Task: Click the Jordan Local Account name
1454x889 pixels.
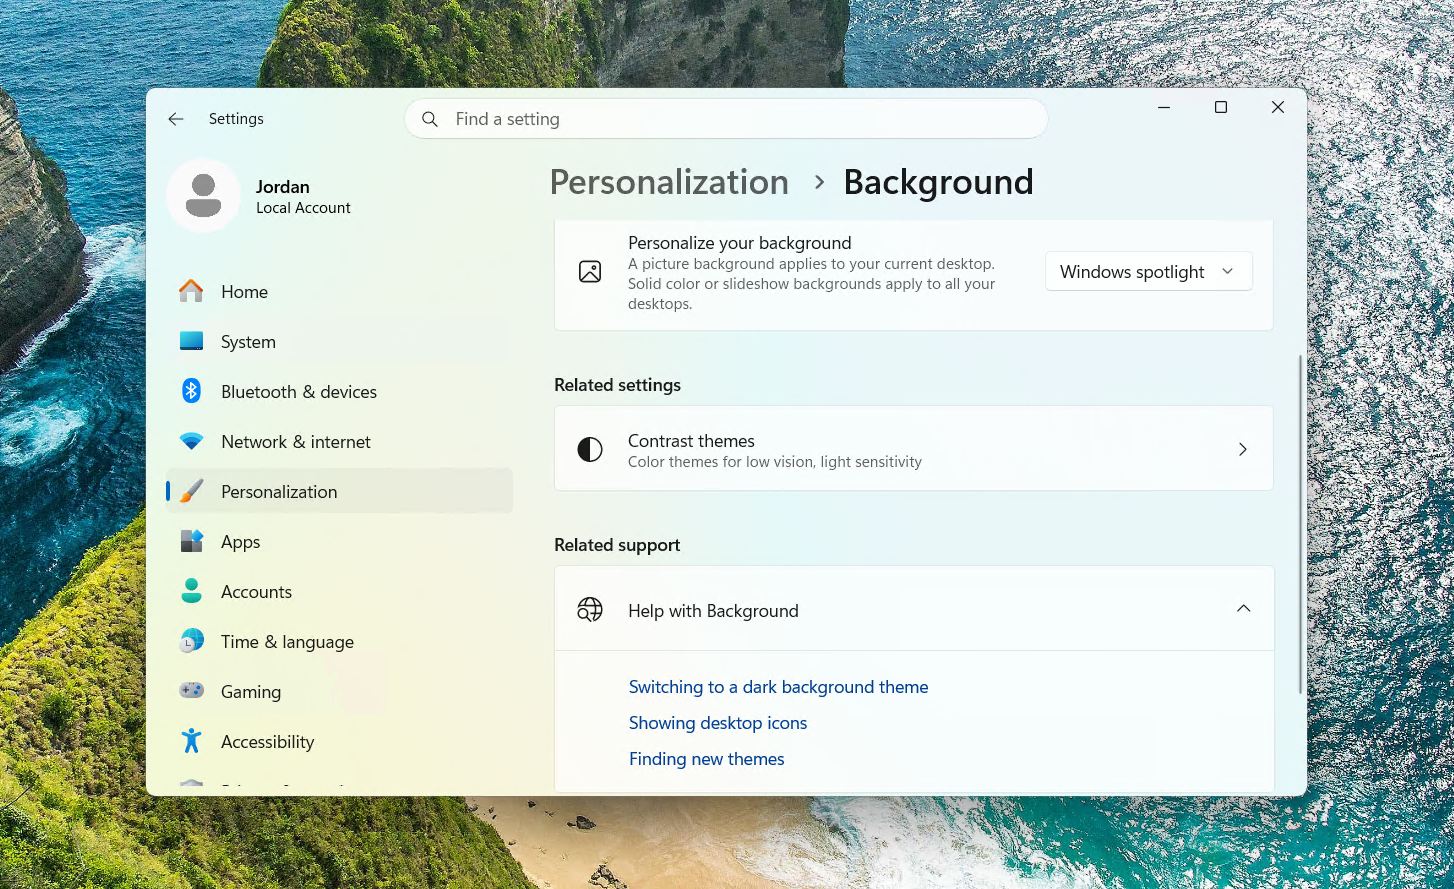Action: pos(303,196)
